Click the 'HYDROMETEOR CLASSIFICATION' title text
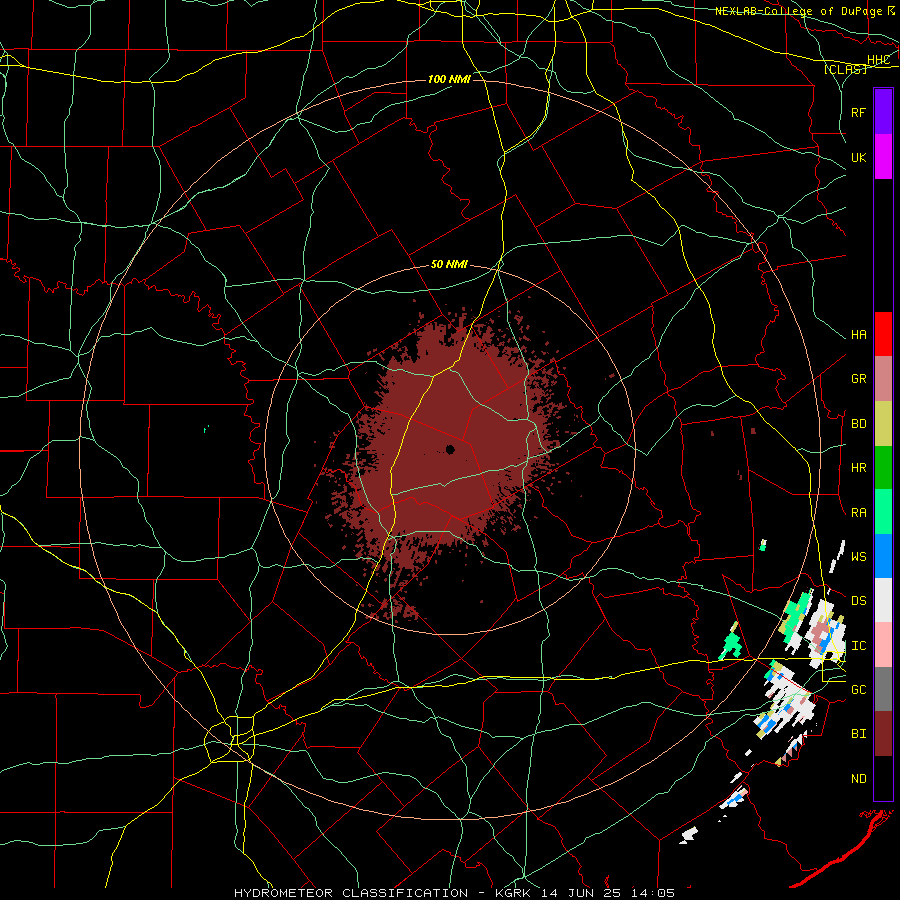 pyautogui.click(x=351, y=893)
